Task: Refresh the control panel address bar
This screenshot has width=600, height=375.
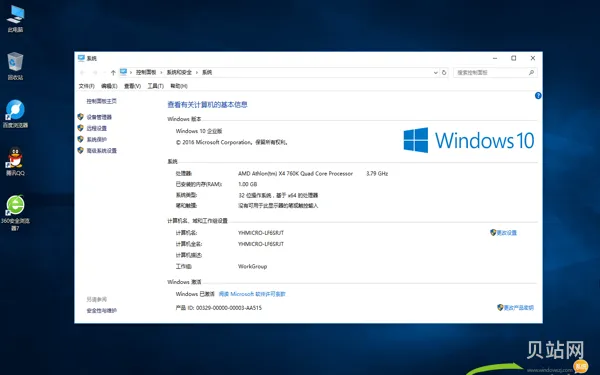Action: click(x=444, y=72)
